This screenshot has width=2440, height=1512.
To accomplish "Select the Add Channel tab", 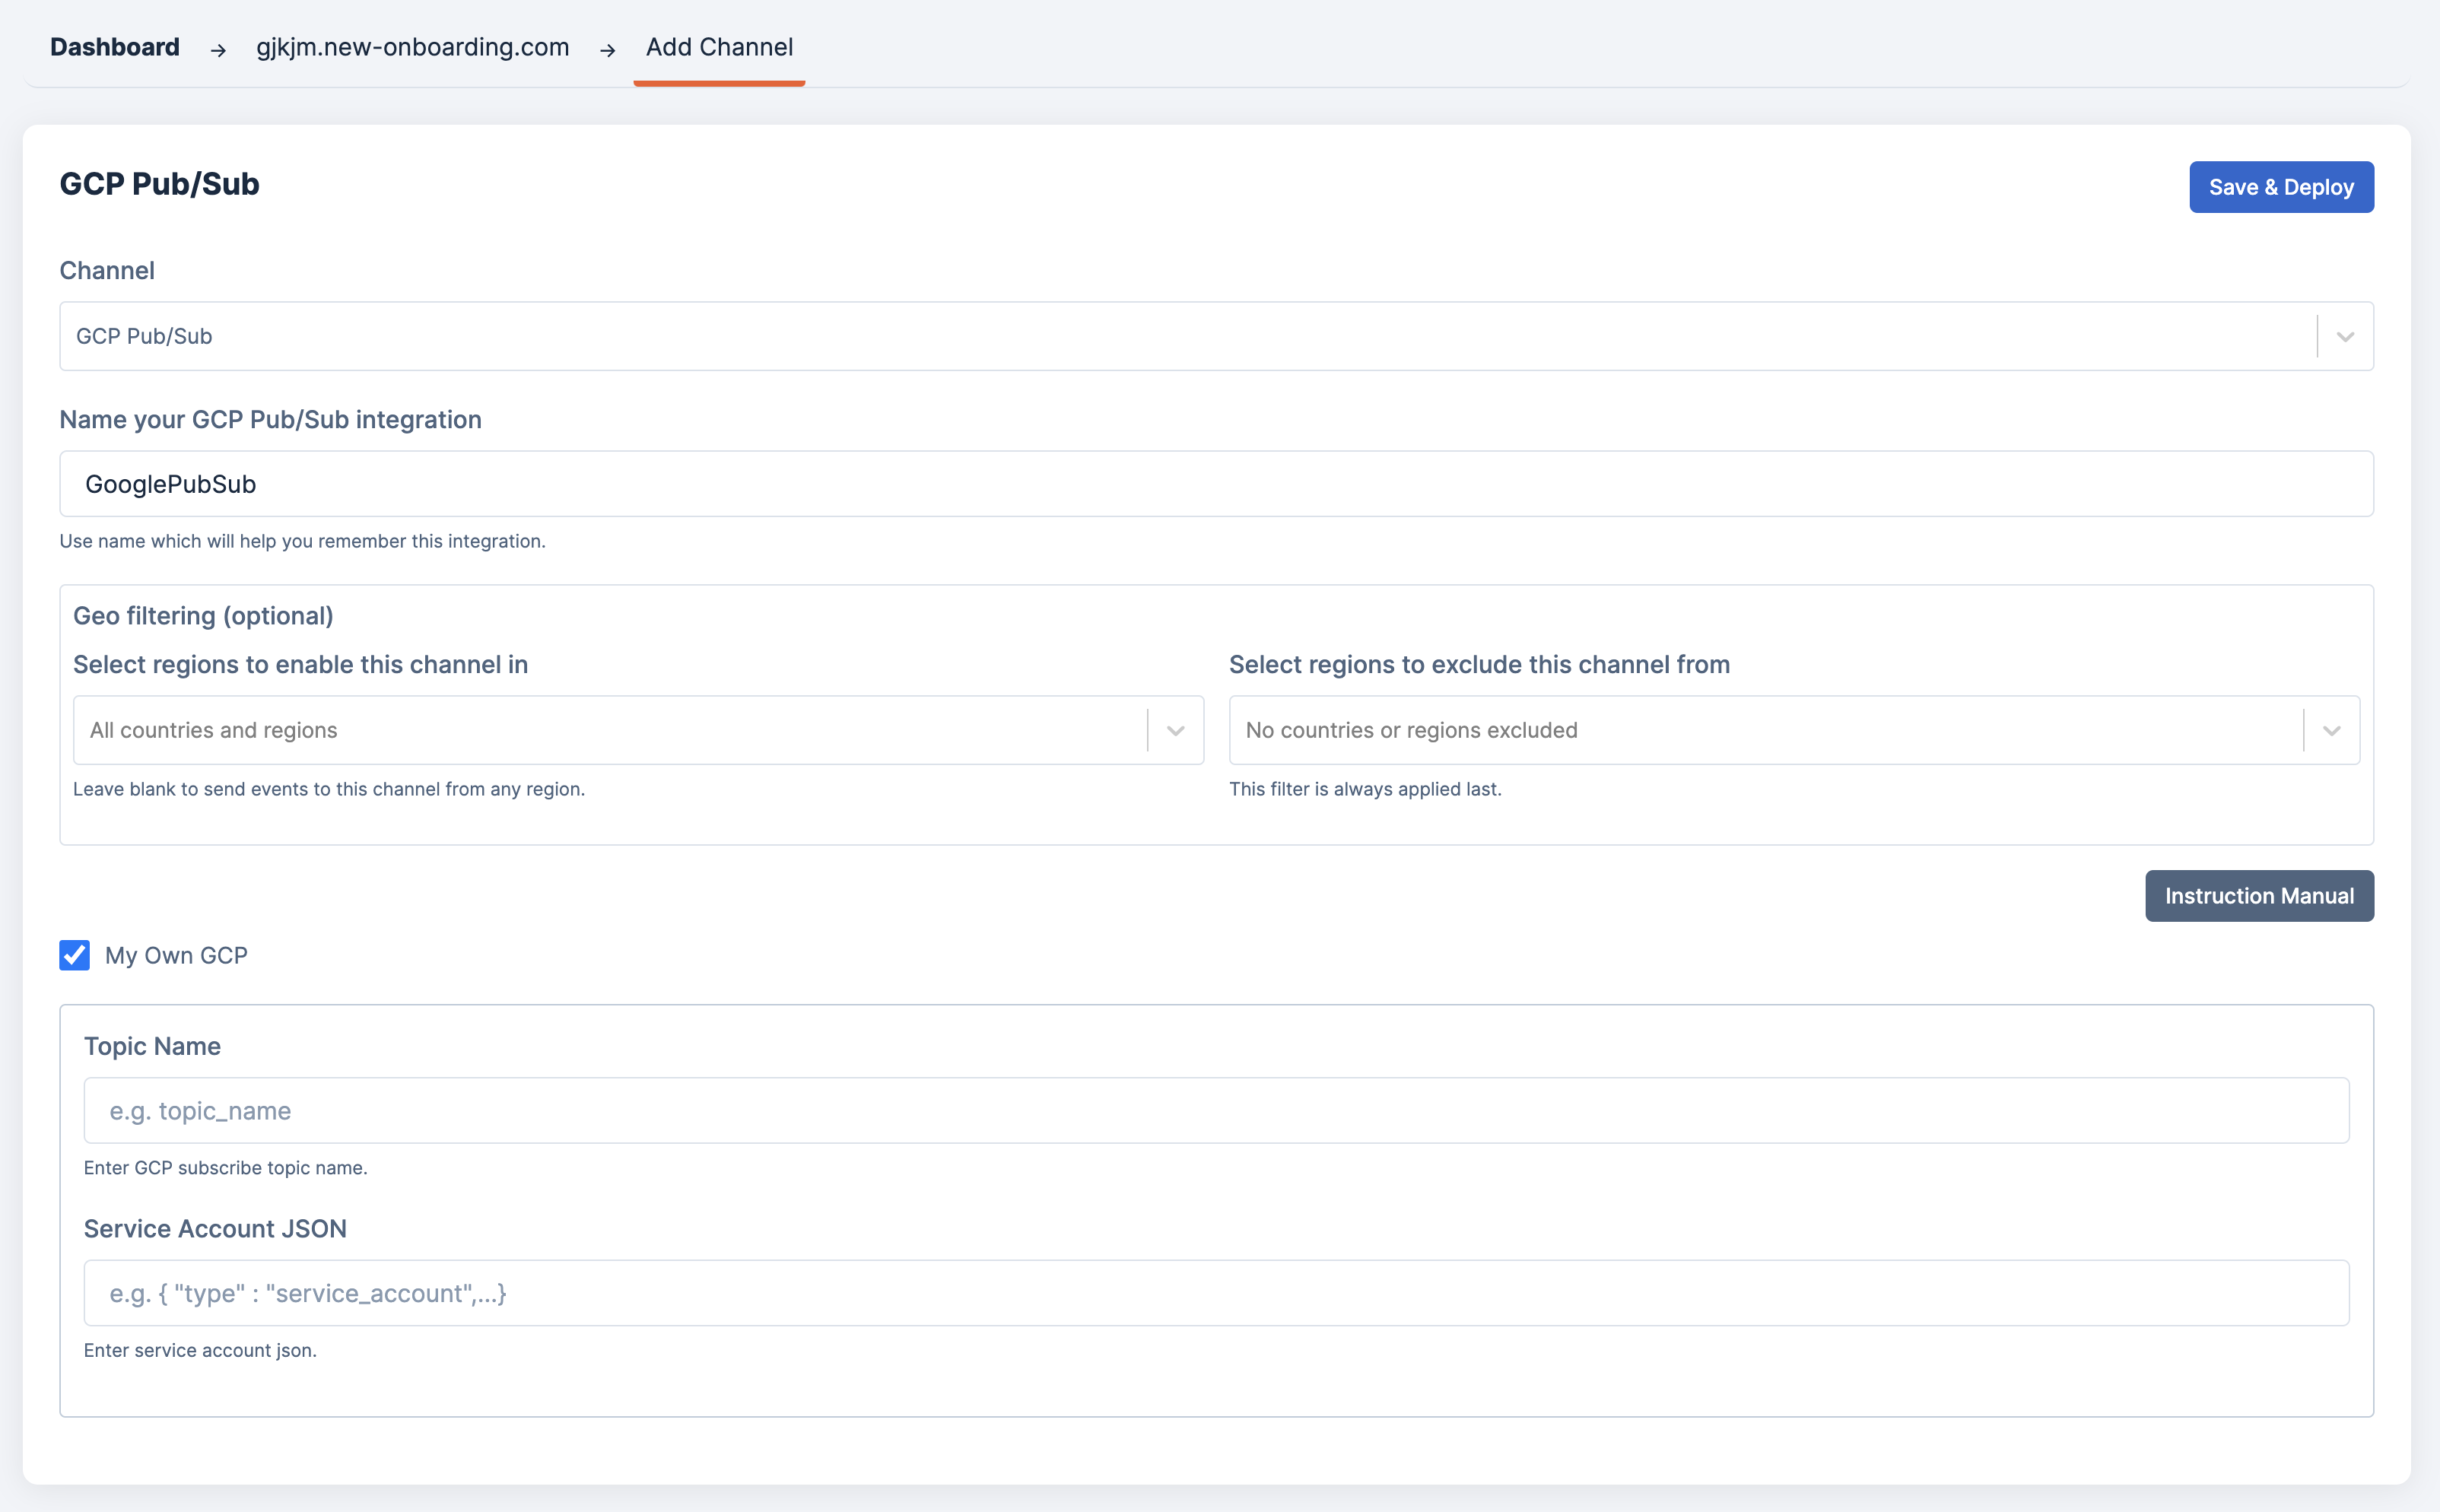I will click(x=719, y=47).
